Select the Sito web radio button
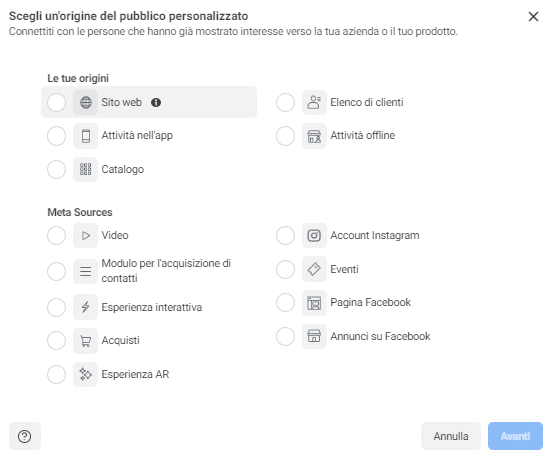The height and width of the screenshot is (455, 552). [x=56, y=102]
